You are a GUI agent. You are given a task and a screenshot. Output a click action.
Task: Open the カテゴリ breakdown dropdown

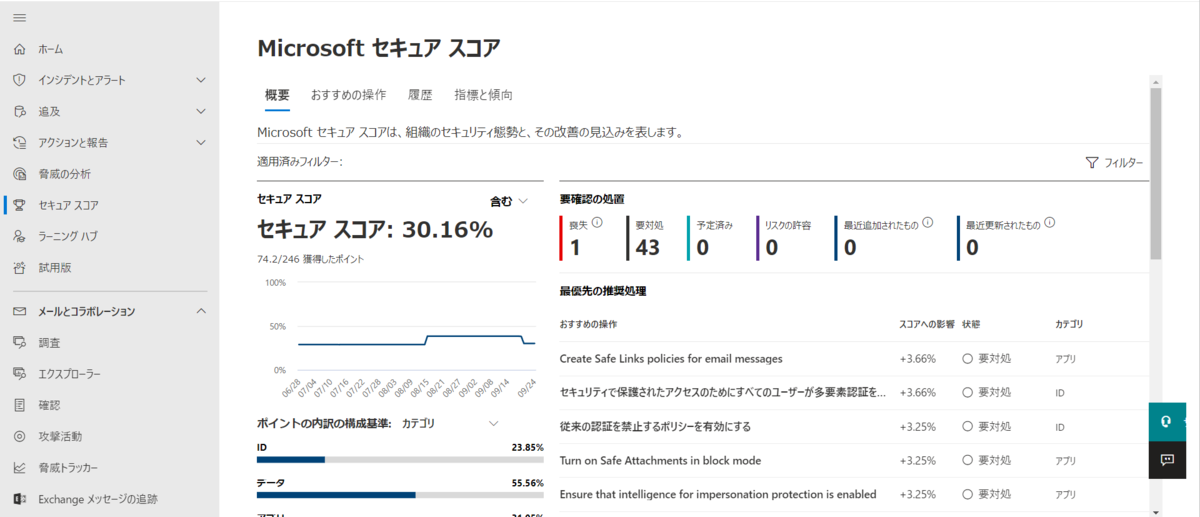pyautogui.click(x=449, y=424)
